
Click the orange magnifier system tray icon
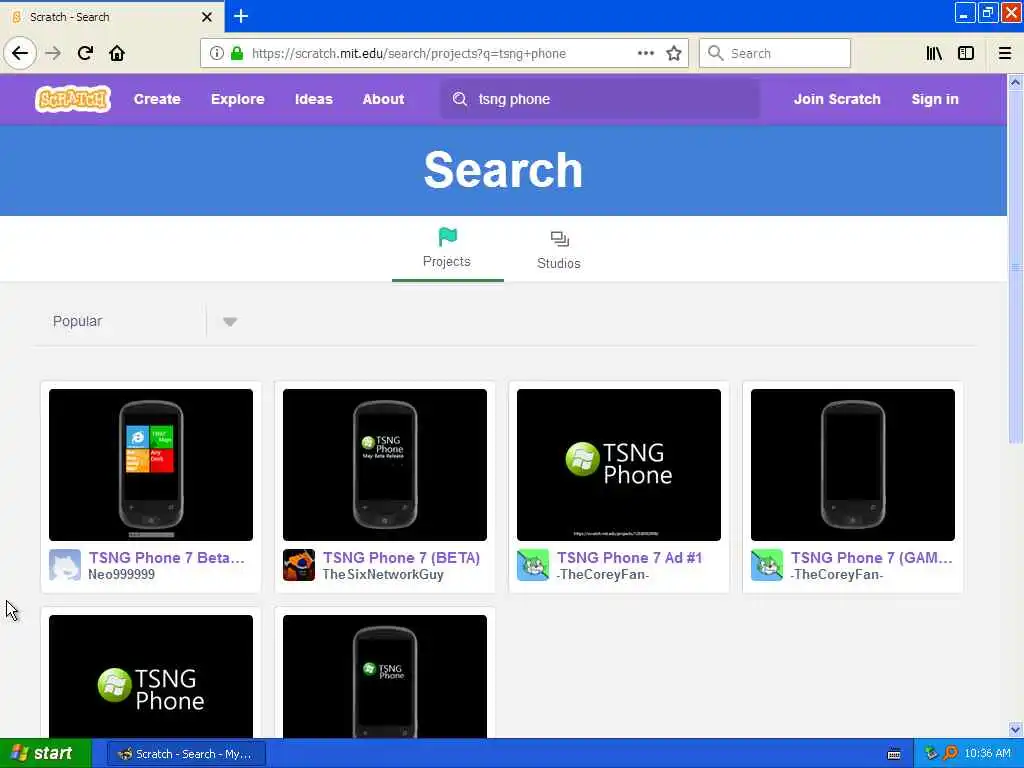[x=951, y=754]
